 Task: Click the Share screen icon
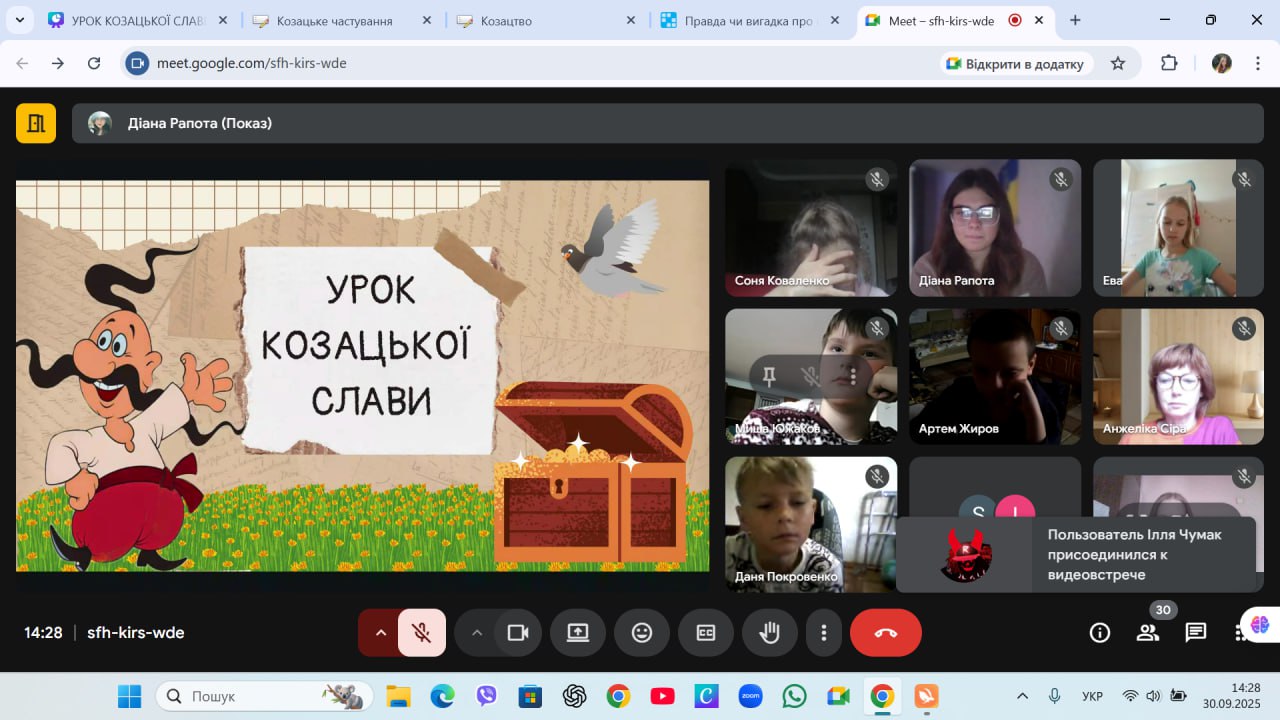point(577,633)
